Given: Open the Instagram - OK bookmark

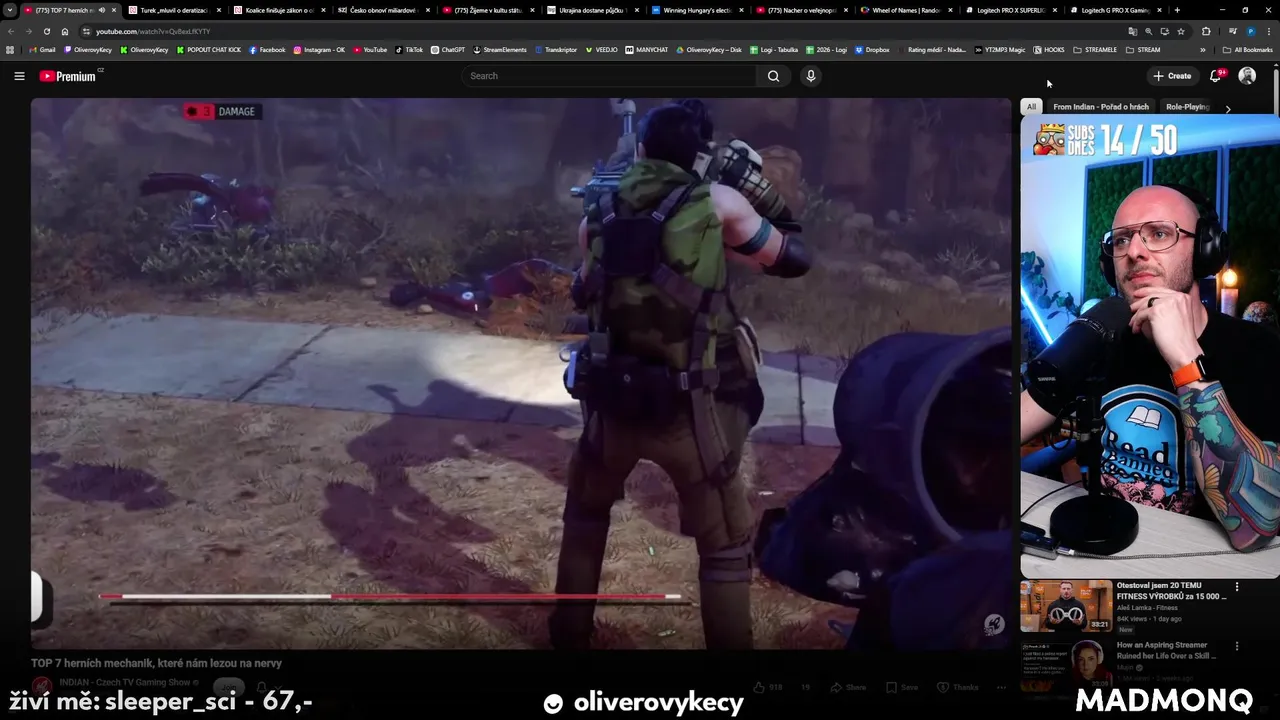Looking at the screenshot, I should tap(319, 50).
